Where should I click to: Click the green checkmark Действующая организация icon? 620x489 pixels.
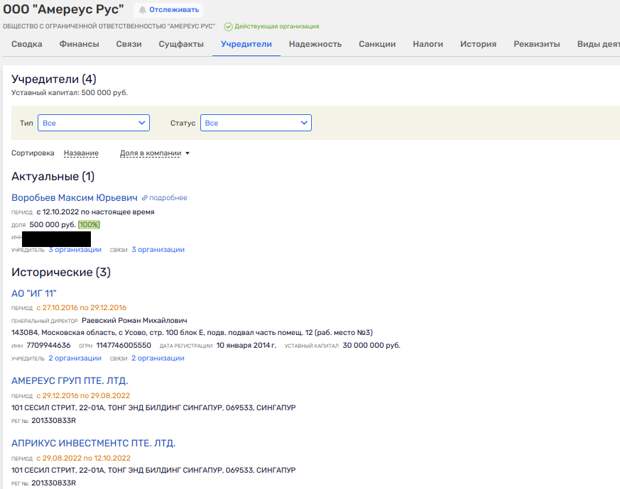pyautogui.click(x=228, y=26)
